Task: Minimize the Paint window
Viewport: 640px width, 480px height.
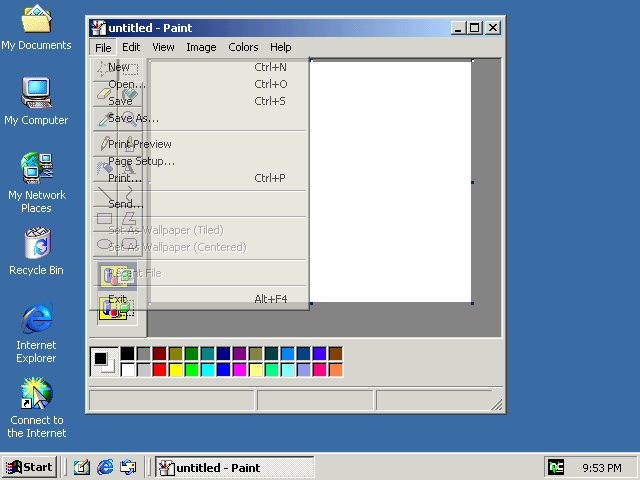Action: coord(458,28)
